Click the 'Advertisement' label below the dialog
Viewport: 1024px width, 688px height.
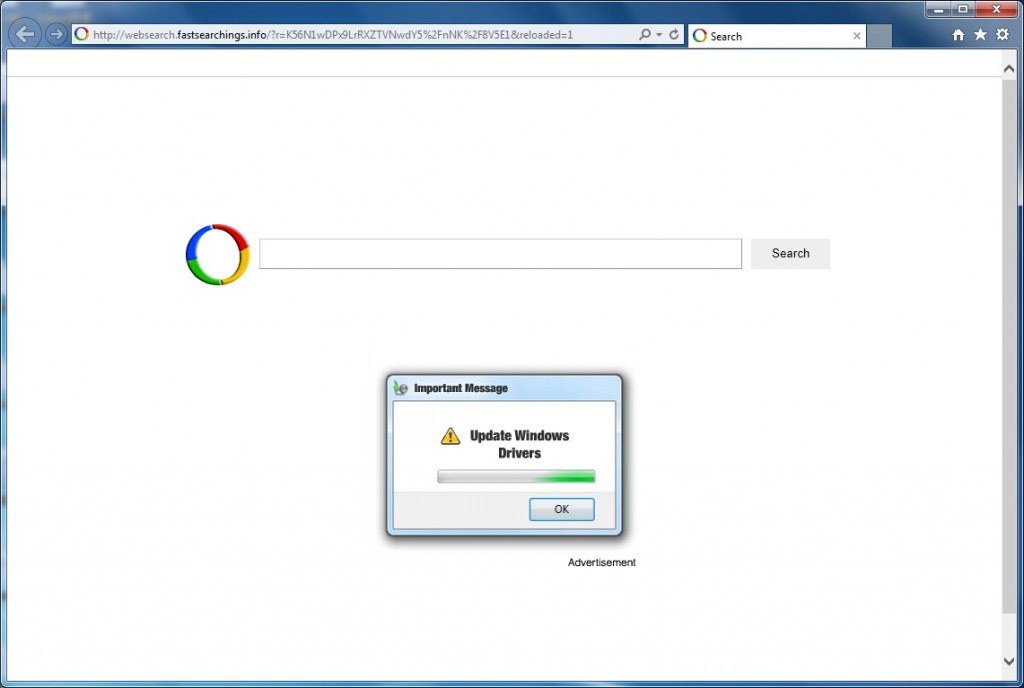pos(601,562)
